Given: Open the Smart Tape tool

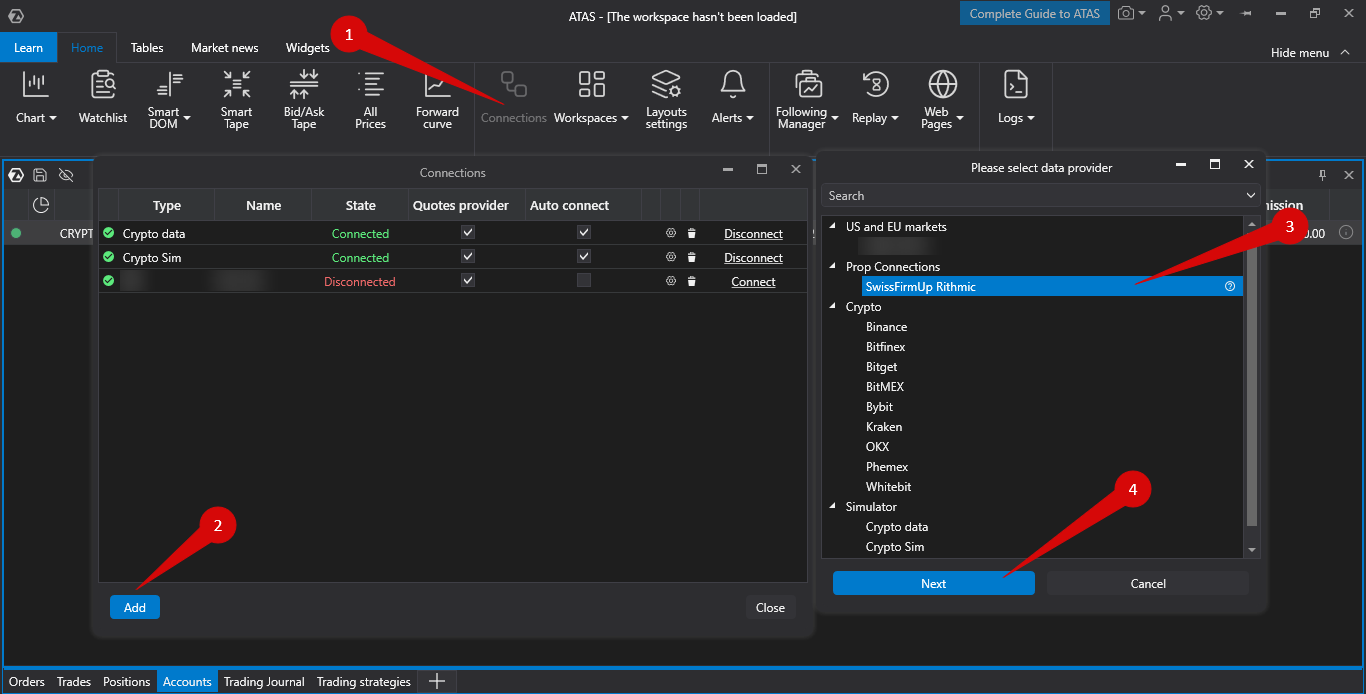Looking at the screenshot, I should pos(237,98).
